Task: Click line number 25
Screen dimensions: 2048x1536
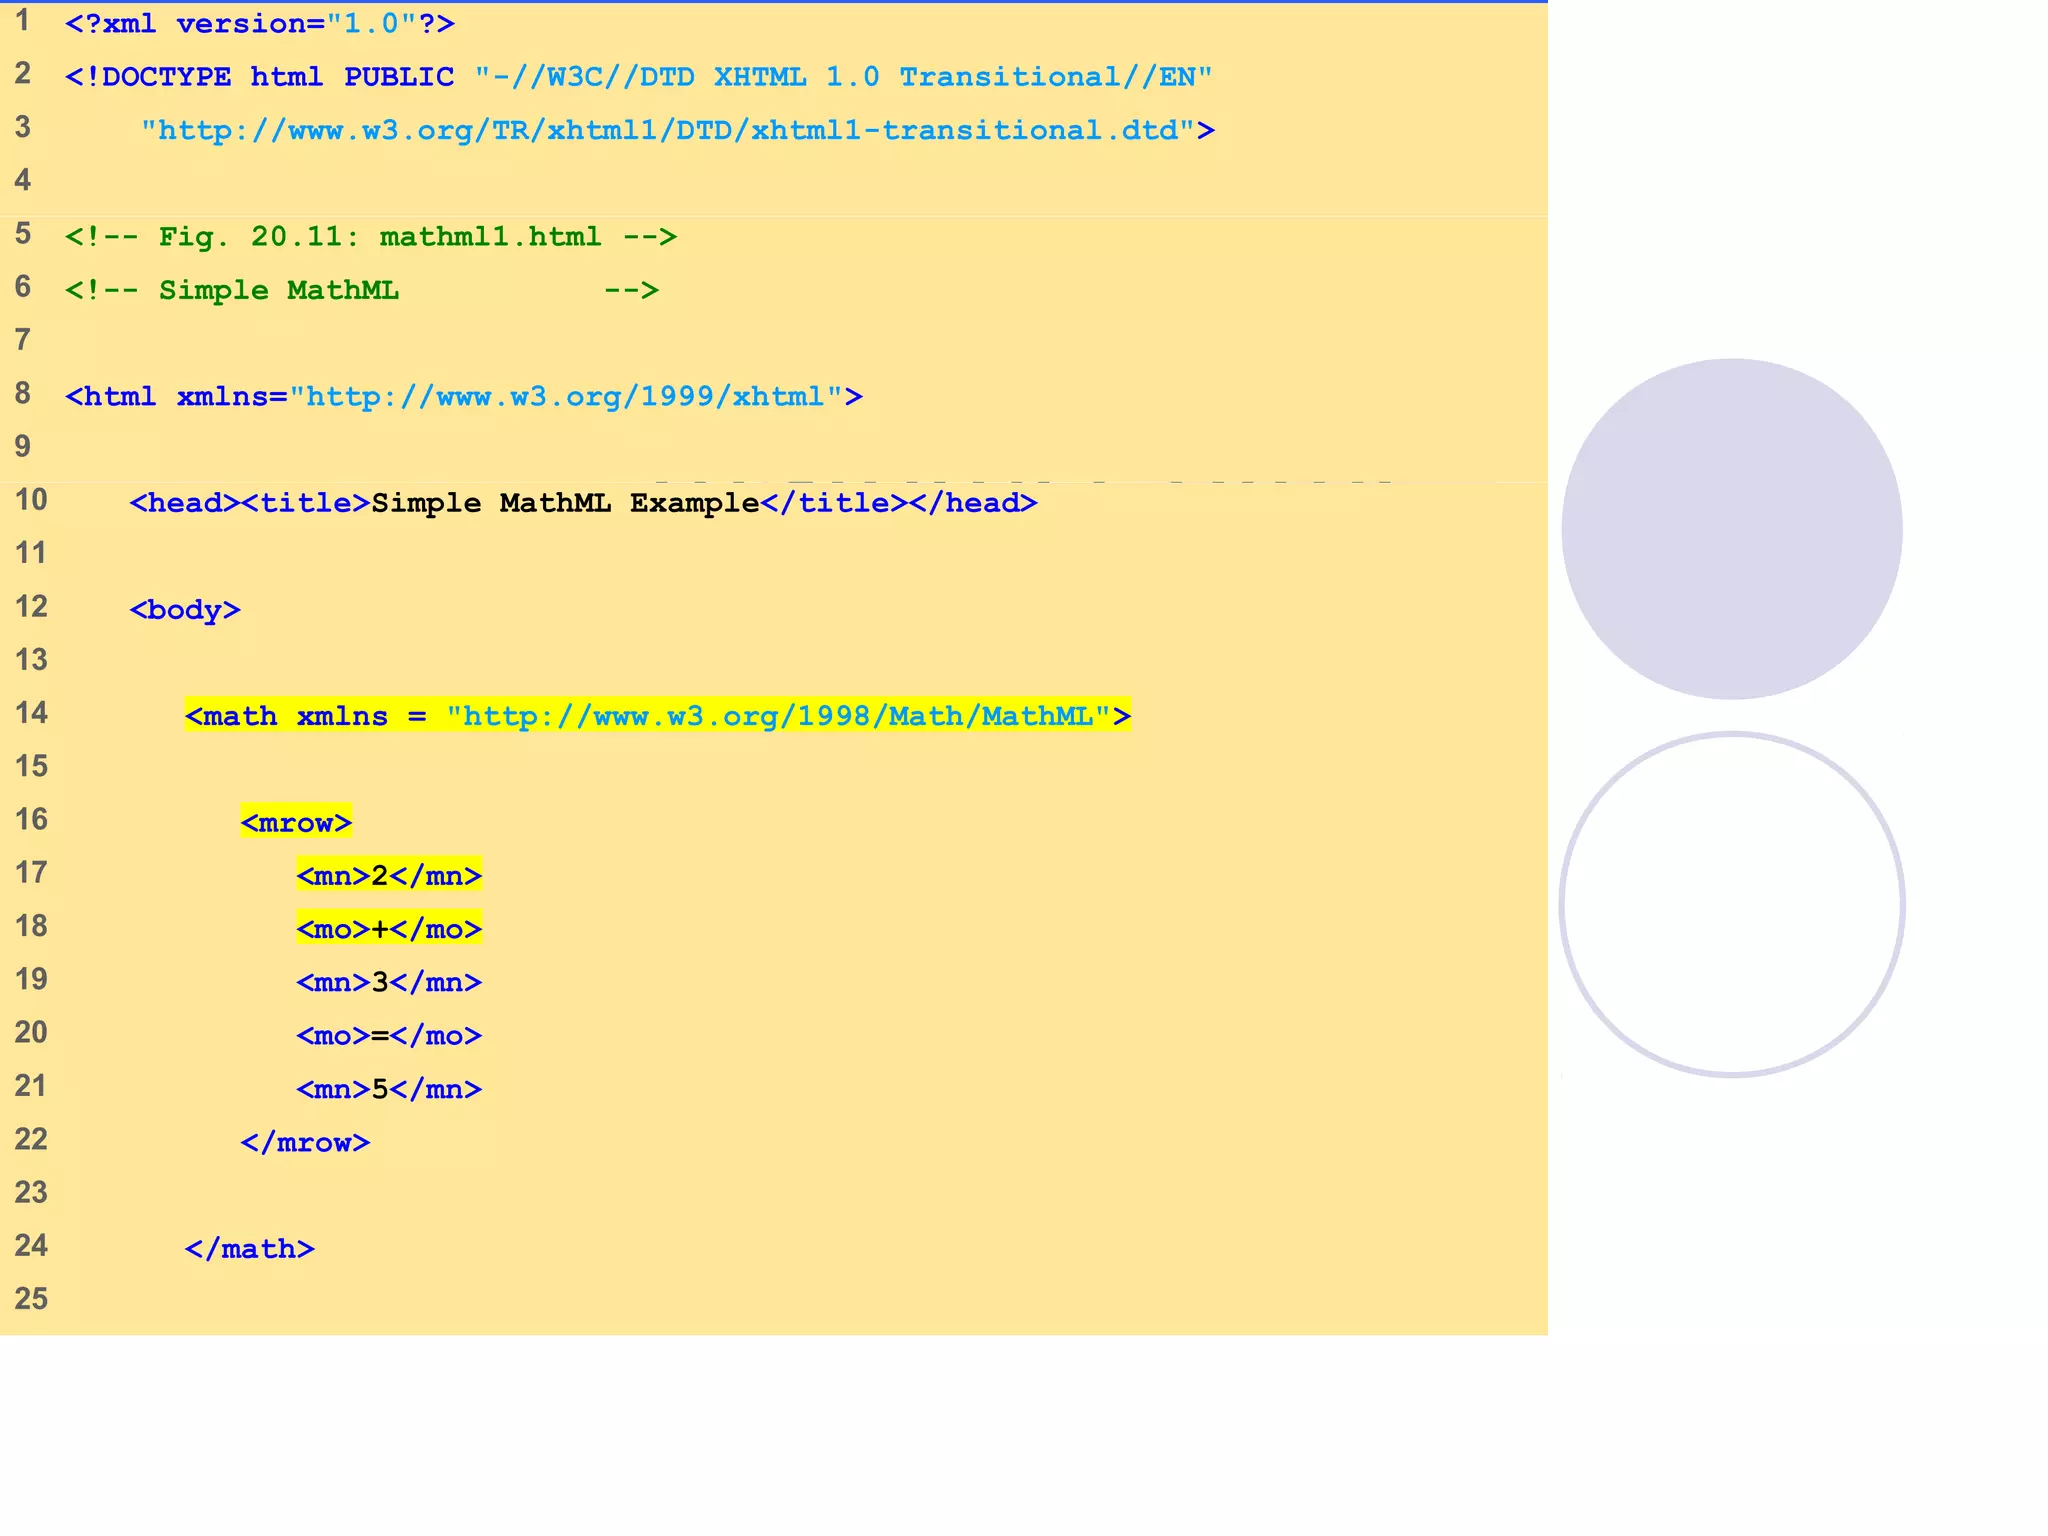Action: (31, 1299)
